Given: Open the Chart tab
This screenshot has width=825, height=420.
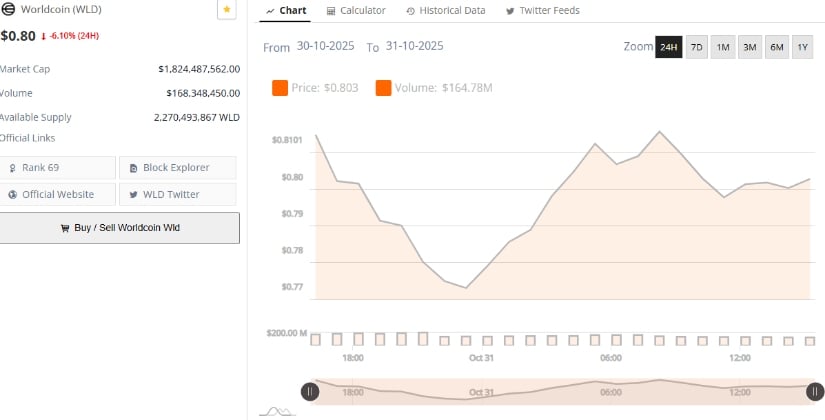Looking at the screenshot, I should (x=286, y=11).
